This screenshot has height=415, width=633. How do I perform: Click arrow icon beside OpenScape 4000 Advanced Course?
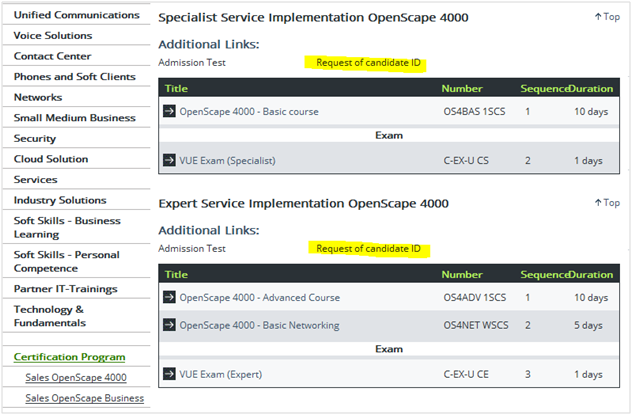pos(169,297)
